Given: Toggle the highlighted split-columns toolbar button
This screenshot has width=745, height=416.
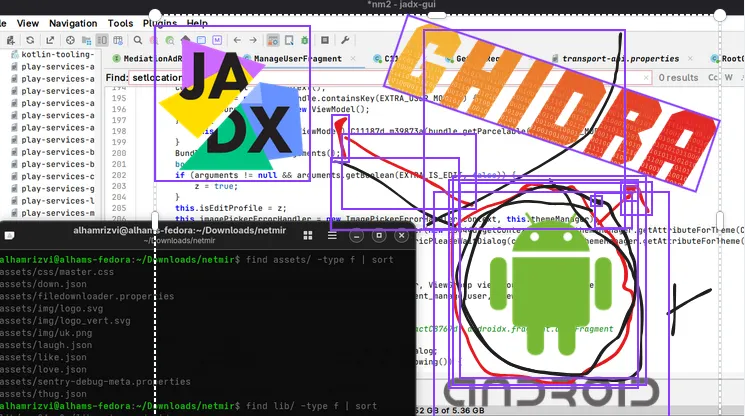Looking at the screenshot, I should click(x=102, y=40).
